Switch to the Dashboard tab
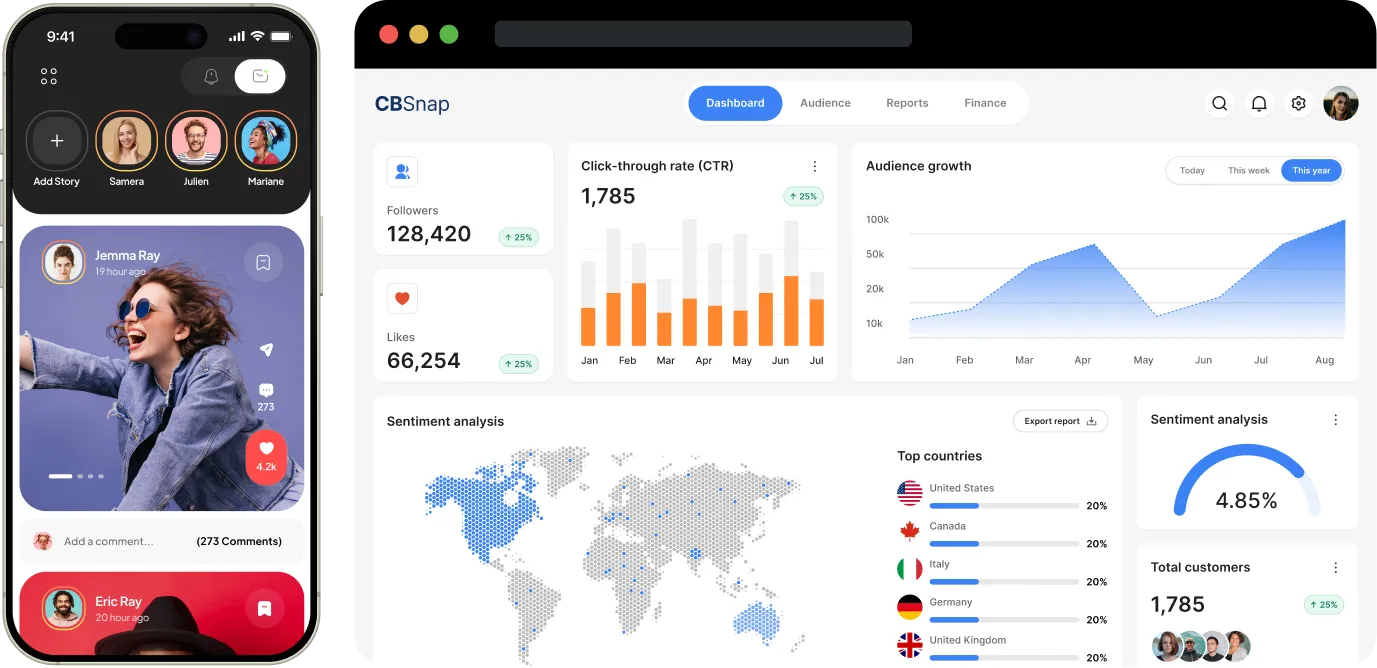Viewport: 1377px width, 668px height. pos(735,103)
